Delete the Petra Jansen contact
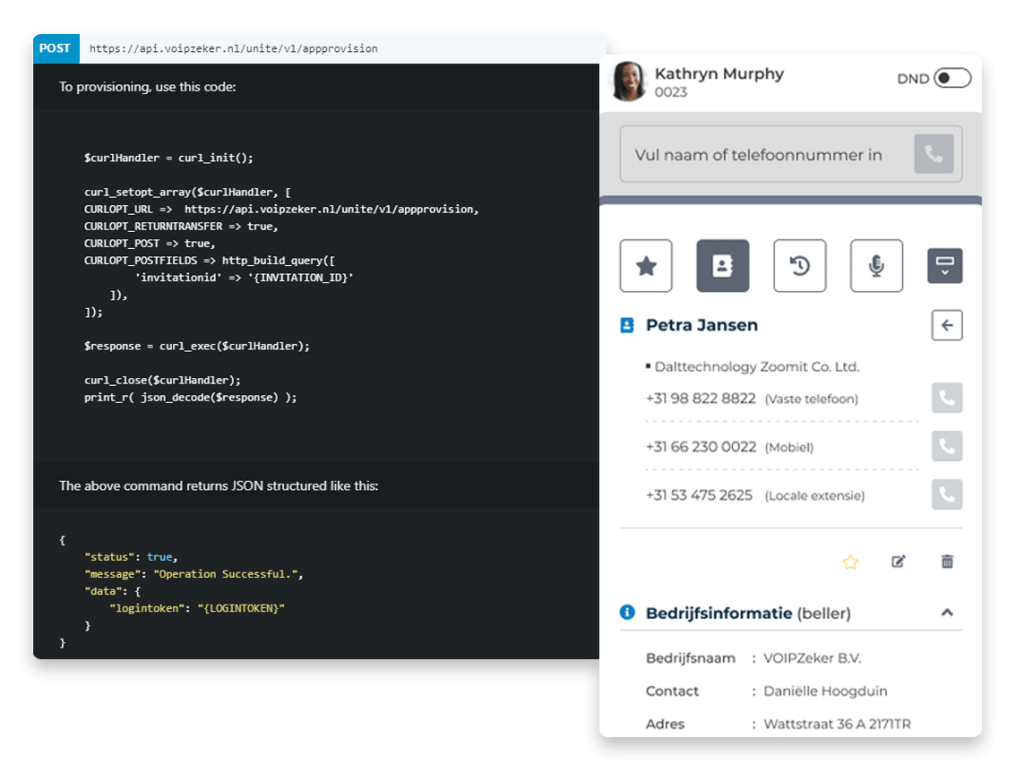This screenshot has width=1024, height=764. point(946,562)
